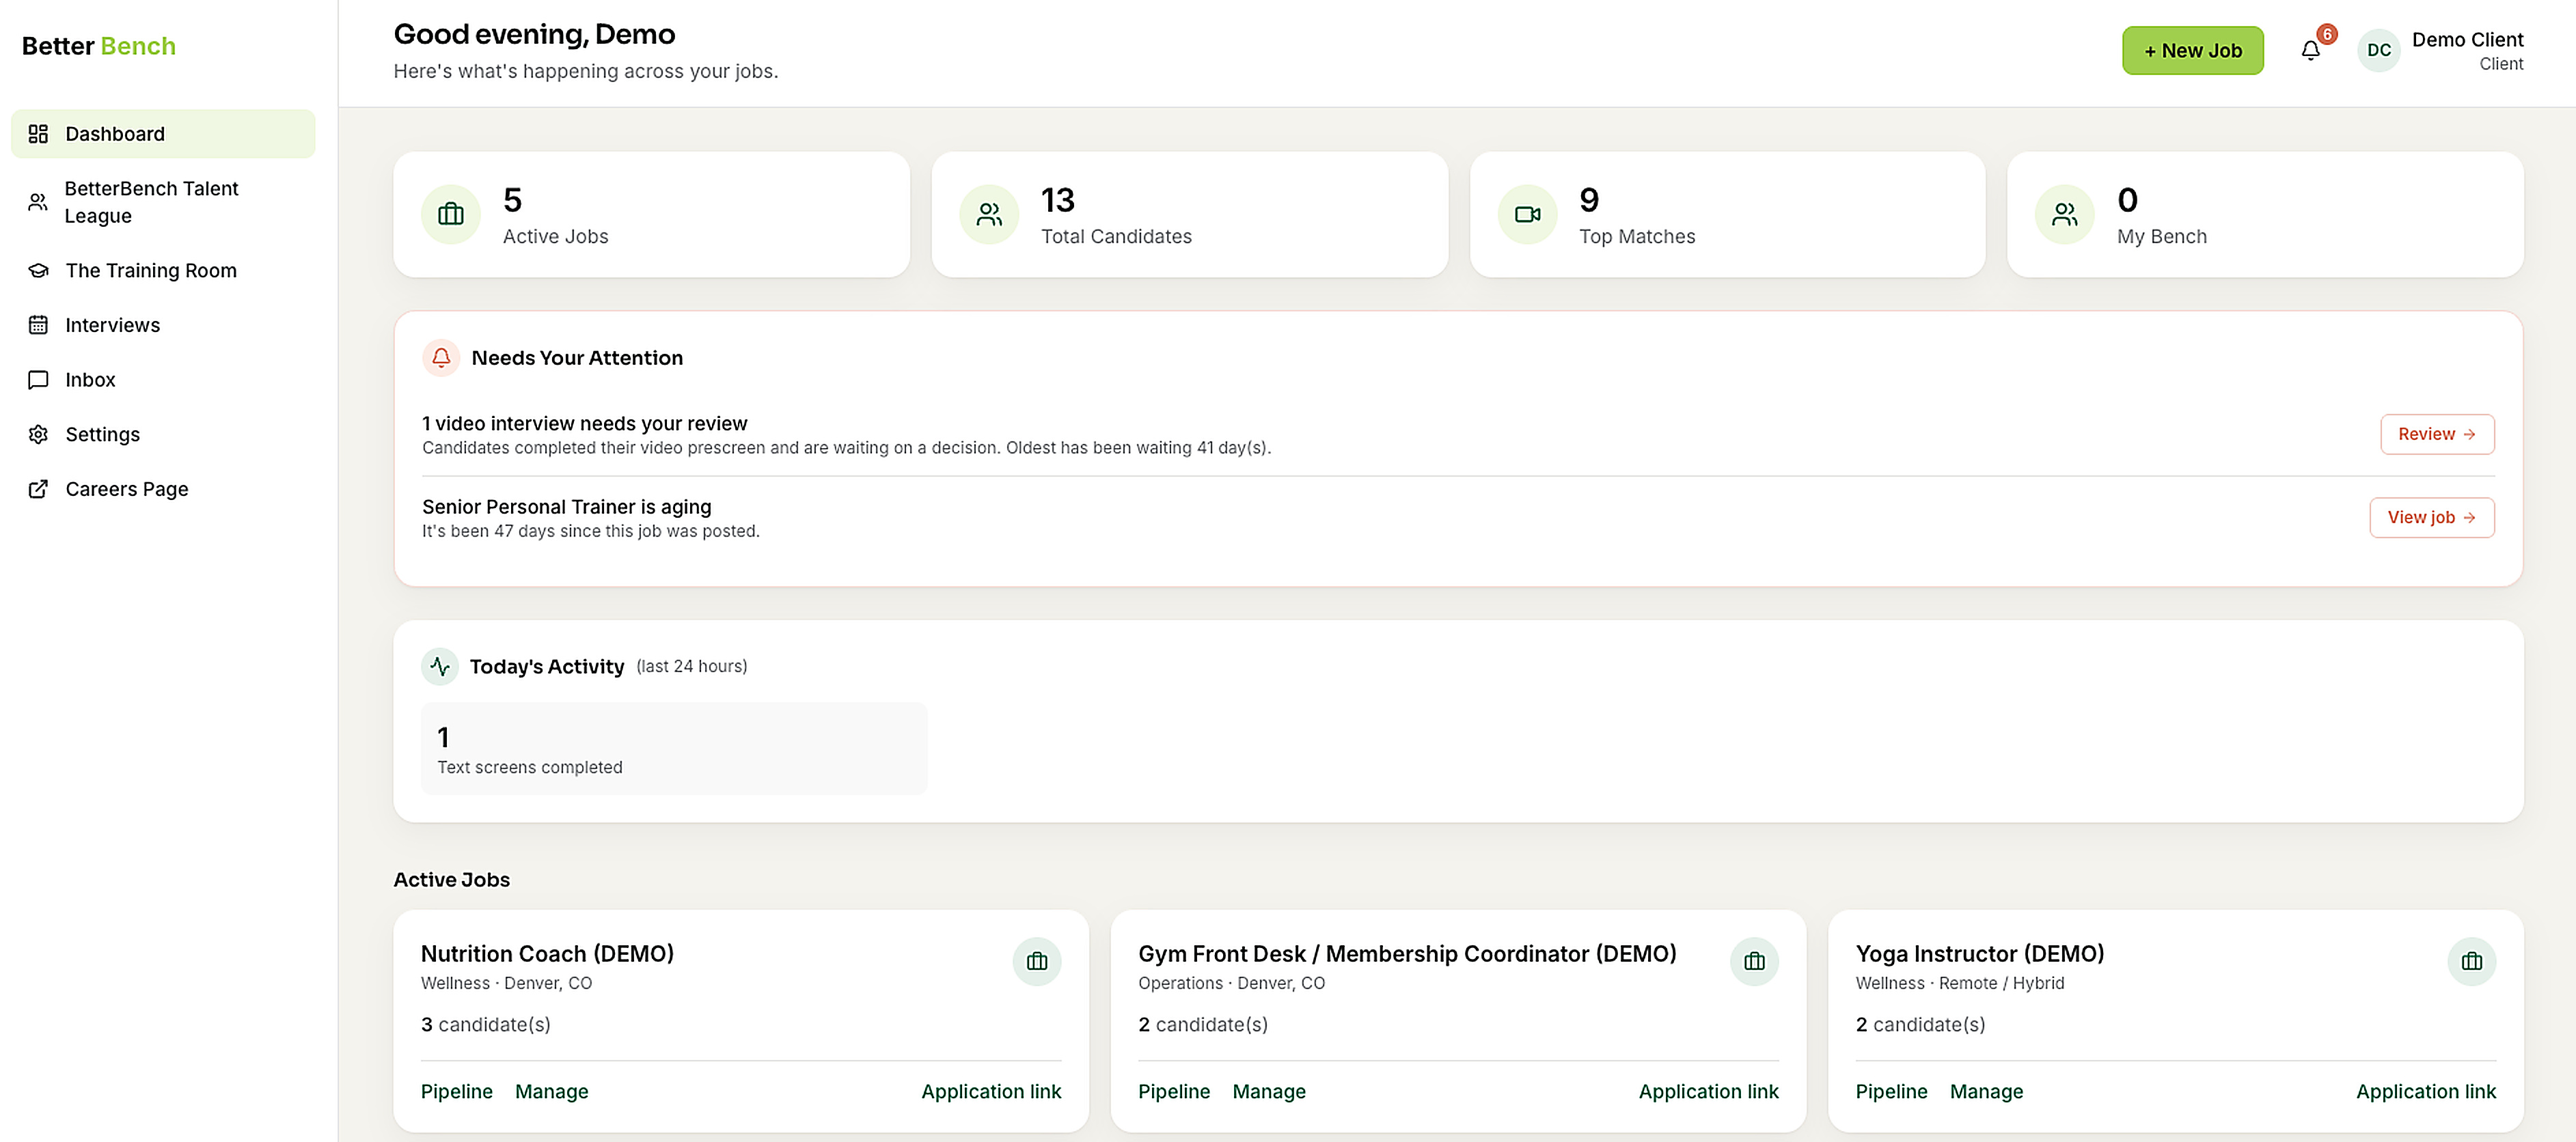Click Application link on Nutrition Coach card
Viewport: 2576px width, 1142px height.
[x=991, y=1092]
